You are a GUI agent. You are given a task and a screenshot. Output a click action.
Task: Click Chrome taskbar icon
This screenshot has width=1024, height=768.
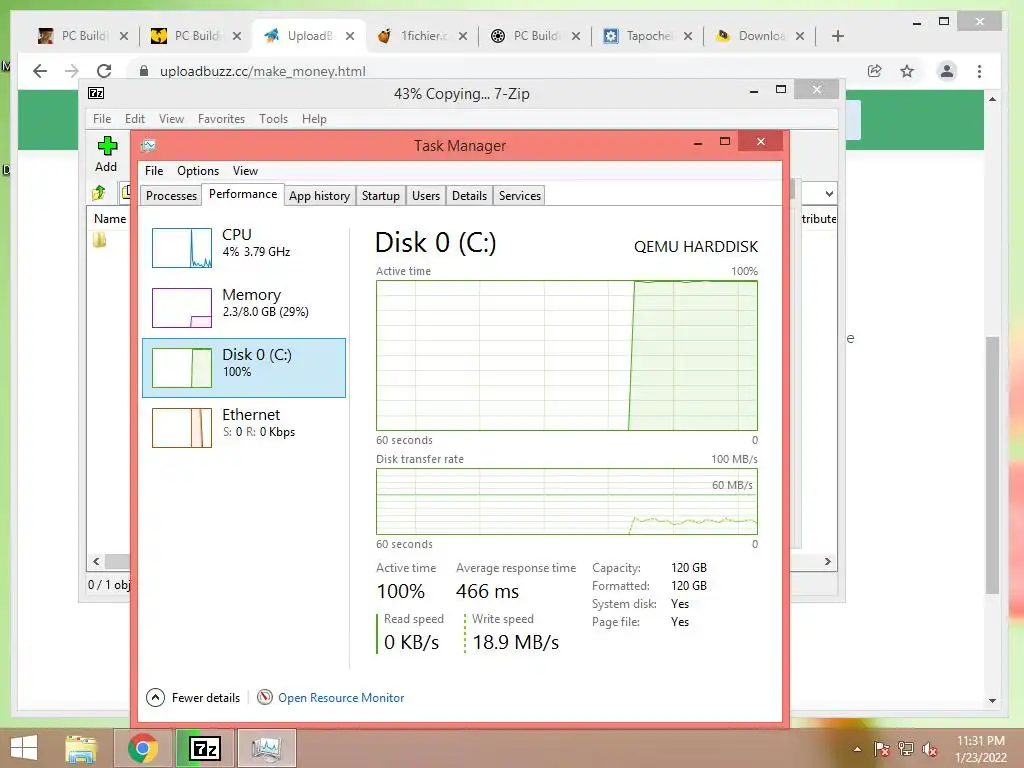143,748
